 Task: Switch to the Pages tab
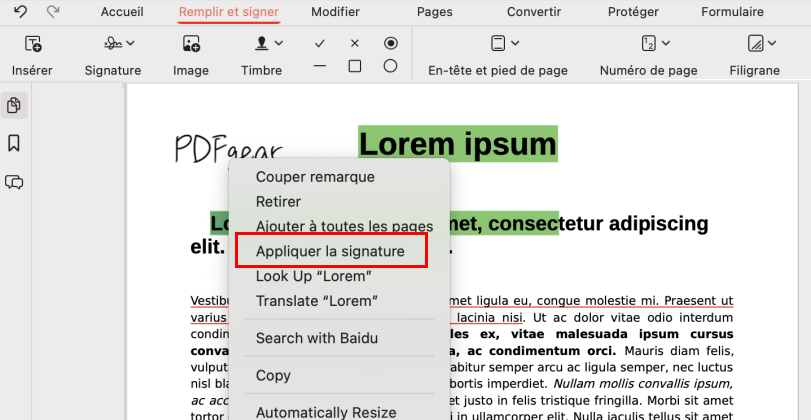tap(434, 12)
